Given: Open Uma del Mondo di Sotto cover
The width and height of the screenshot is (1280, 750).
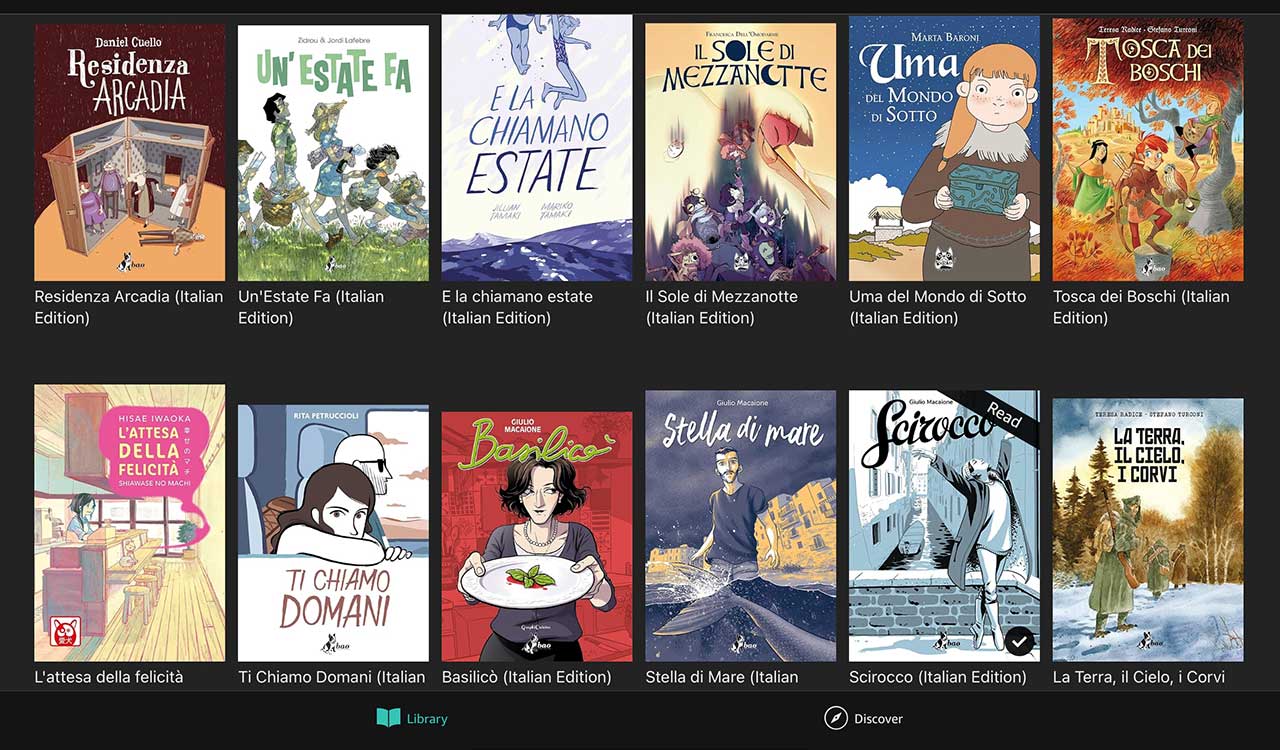Looking at the screenshot, I should point(944,148).
